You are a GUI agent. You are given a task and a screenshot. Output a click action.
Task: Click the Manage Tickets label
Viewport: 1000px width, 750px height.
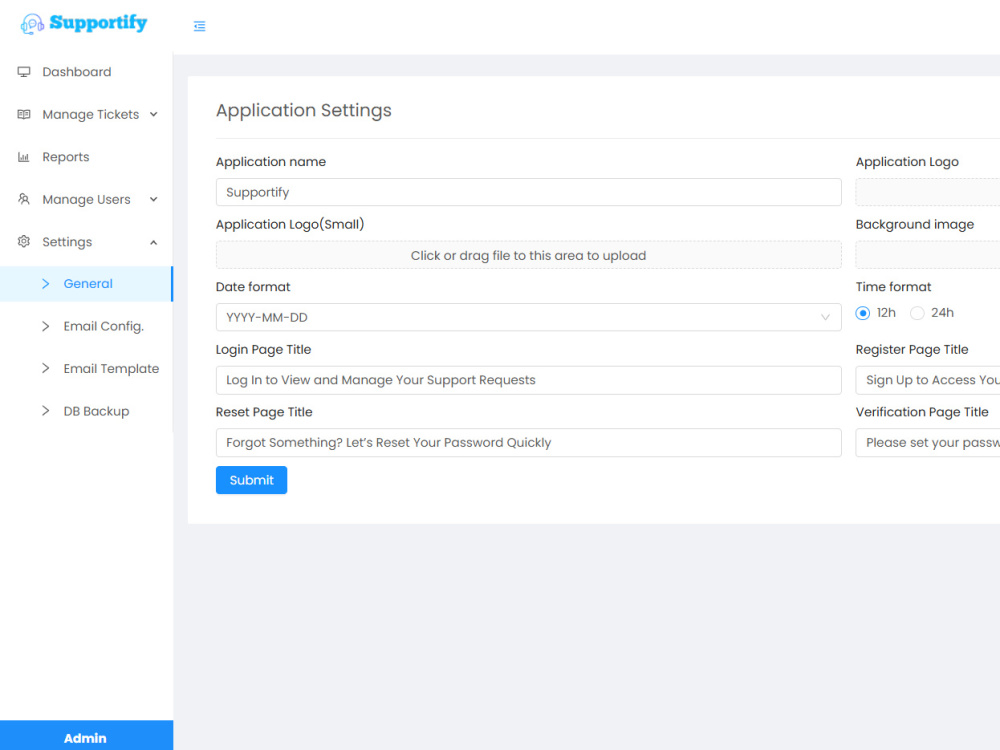pyautogui.click(x=91, y=115)
